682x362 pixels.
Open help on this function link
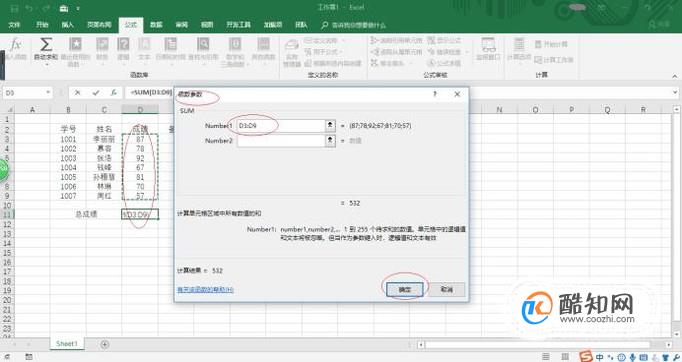[x=205, y=289]
